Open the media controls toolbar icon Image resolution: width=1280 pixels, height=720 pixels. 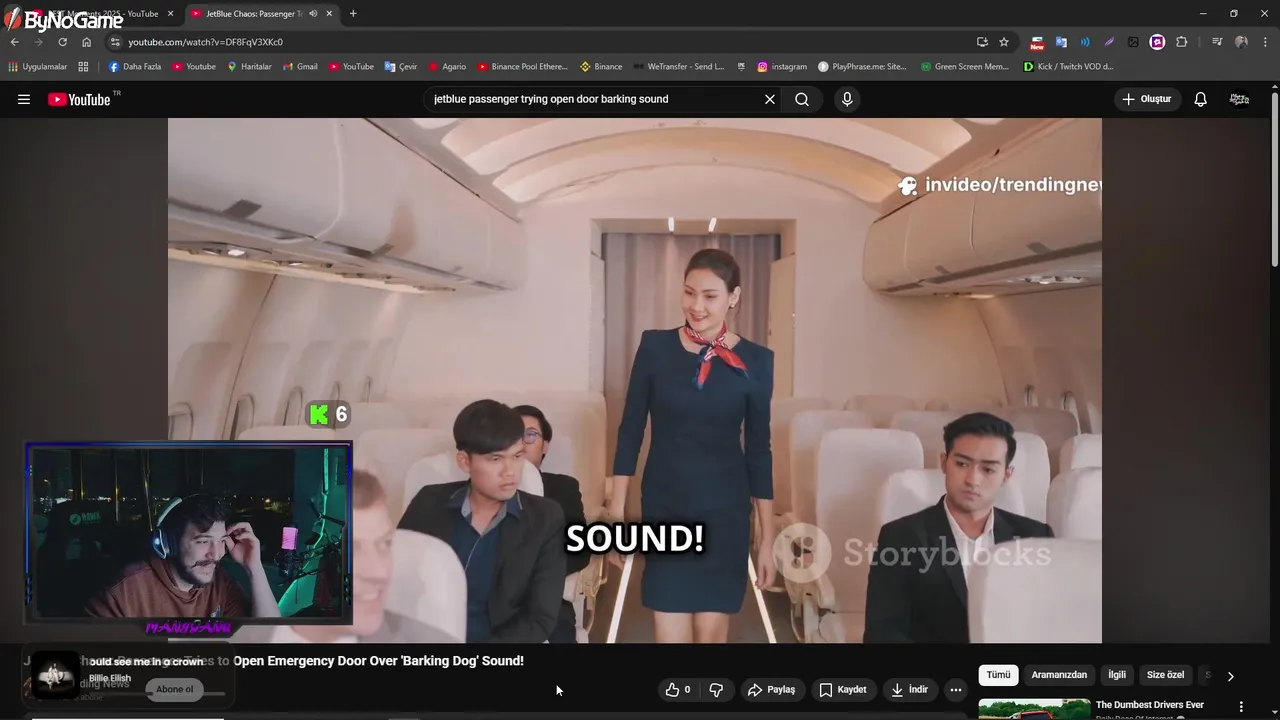point(1217,42)
